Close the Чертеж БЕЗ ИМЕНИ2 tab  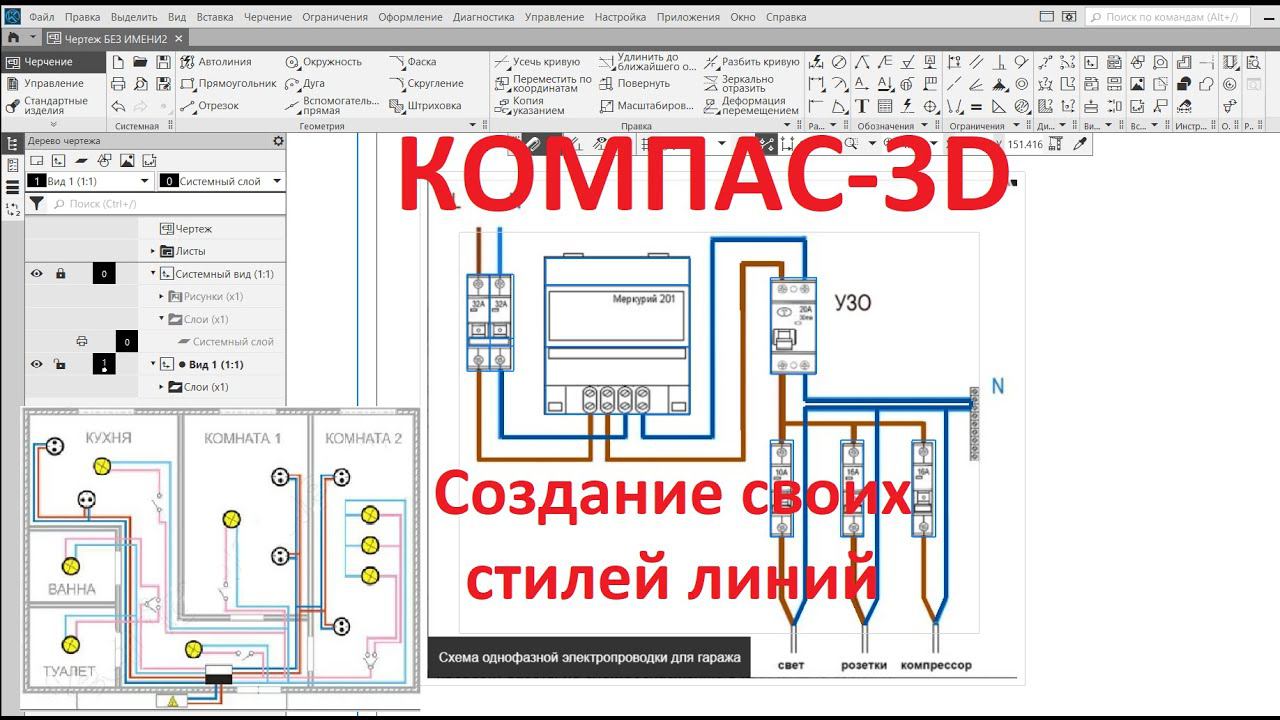coord(178,37)
